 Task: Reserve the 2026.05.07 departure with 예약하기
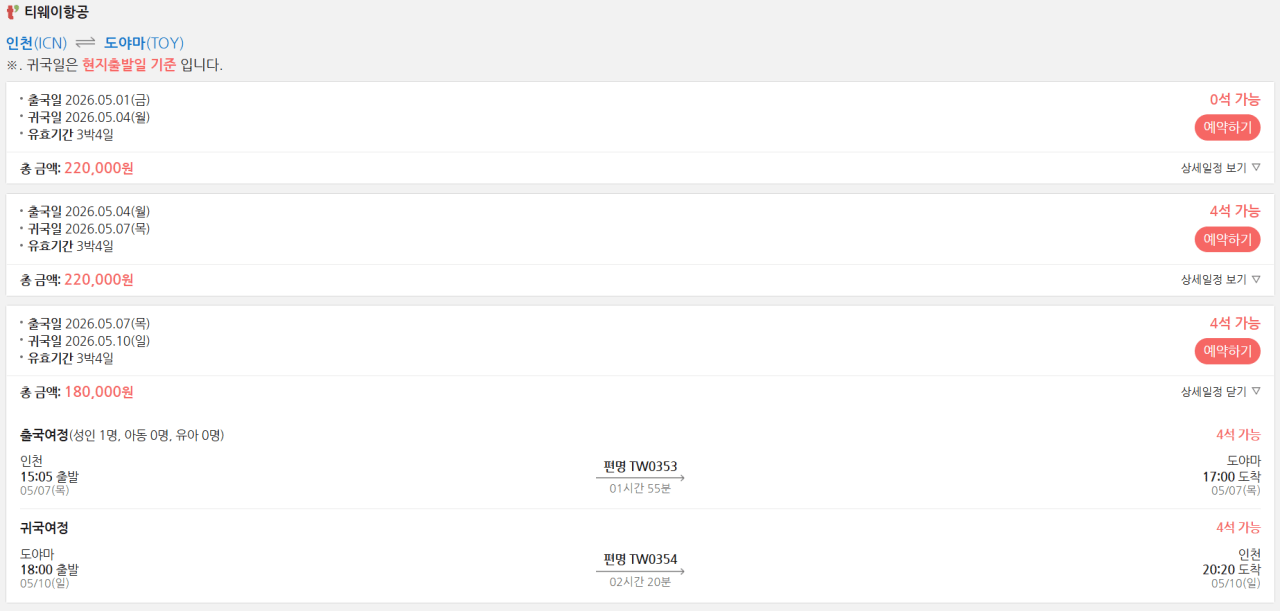tap(1227, 352)
